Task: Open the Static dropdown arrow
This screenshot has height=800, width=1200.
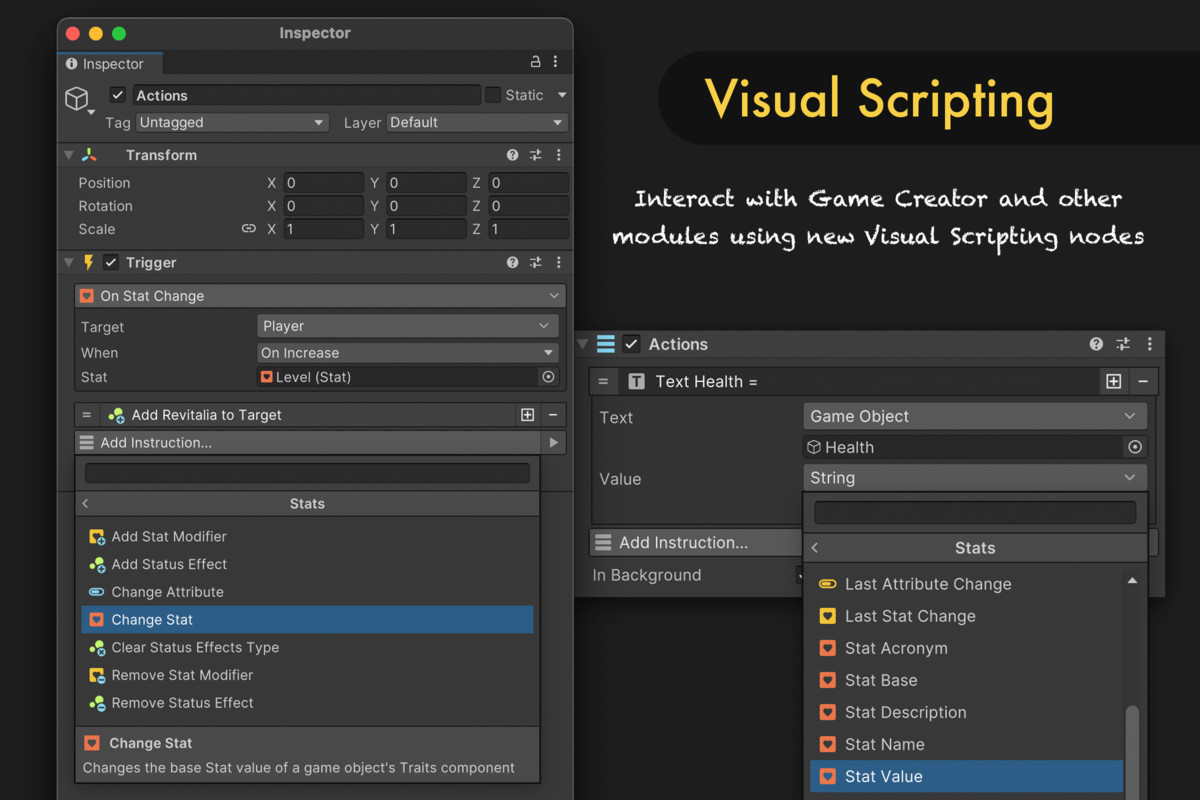Action: 562,95
